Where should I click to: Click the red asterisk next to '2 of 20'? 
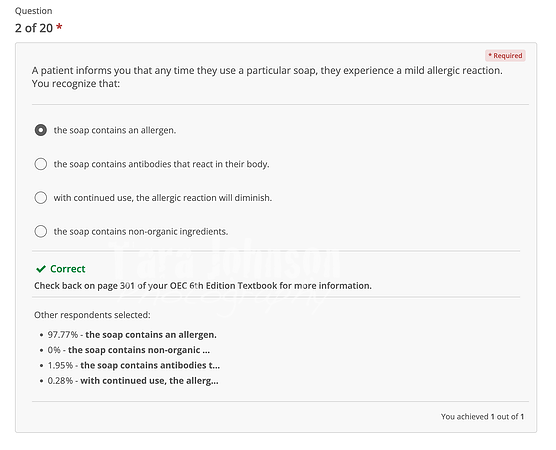coord(59,26)
